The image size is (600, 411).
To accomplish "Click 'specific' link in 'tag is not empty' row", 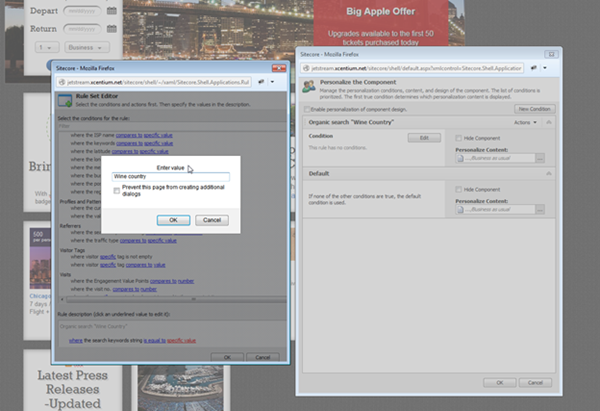I will 108,257.
